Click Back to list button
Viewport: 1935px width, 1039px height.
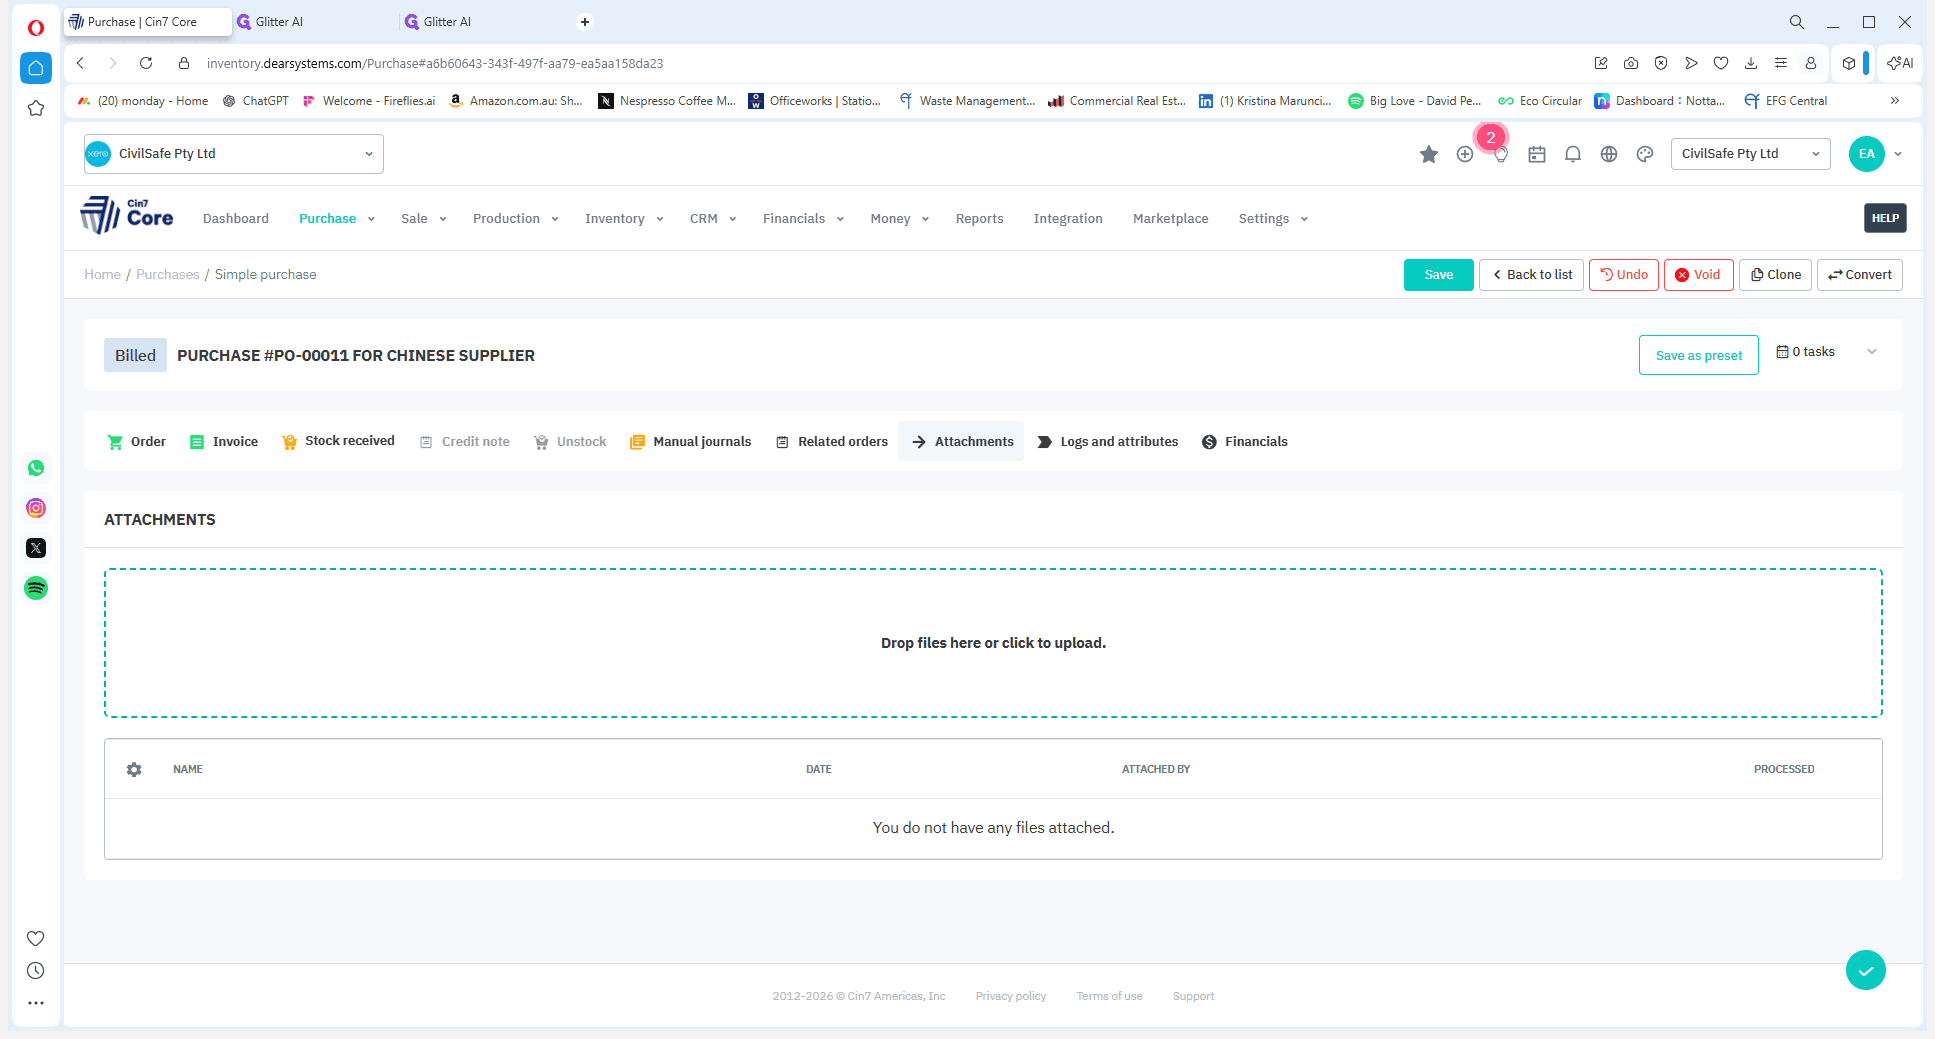pos(1531,275)
